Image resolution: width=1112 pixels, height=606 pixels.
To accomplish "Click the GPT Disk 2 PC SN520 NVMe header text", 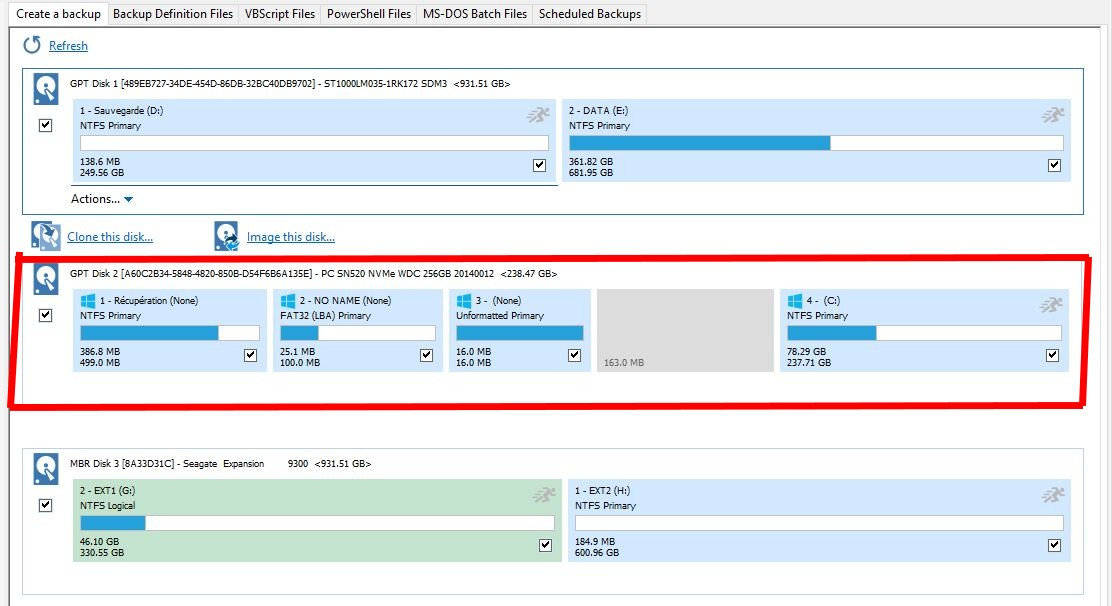I will point(313,274).
